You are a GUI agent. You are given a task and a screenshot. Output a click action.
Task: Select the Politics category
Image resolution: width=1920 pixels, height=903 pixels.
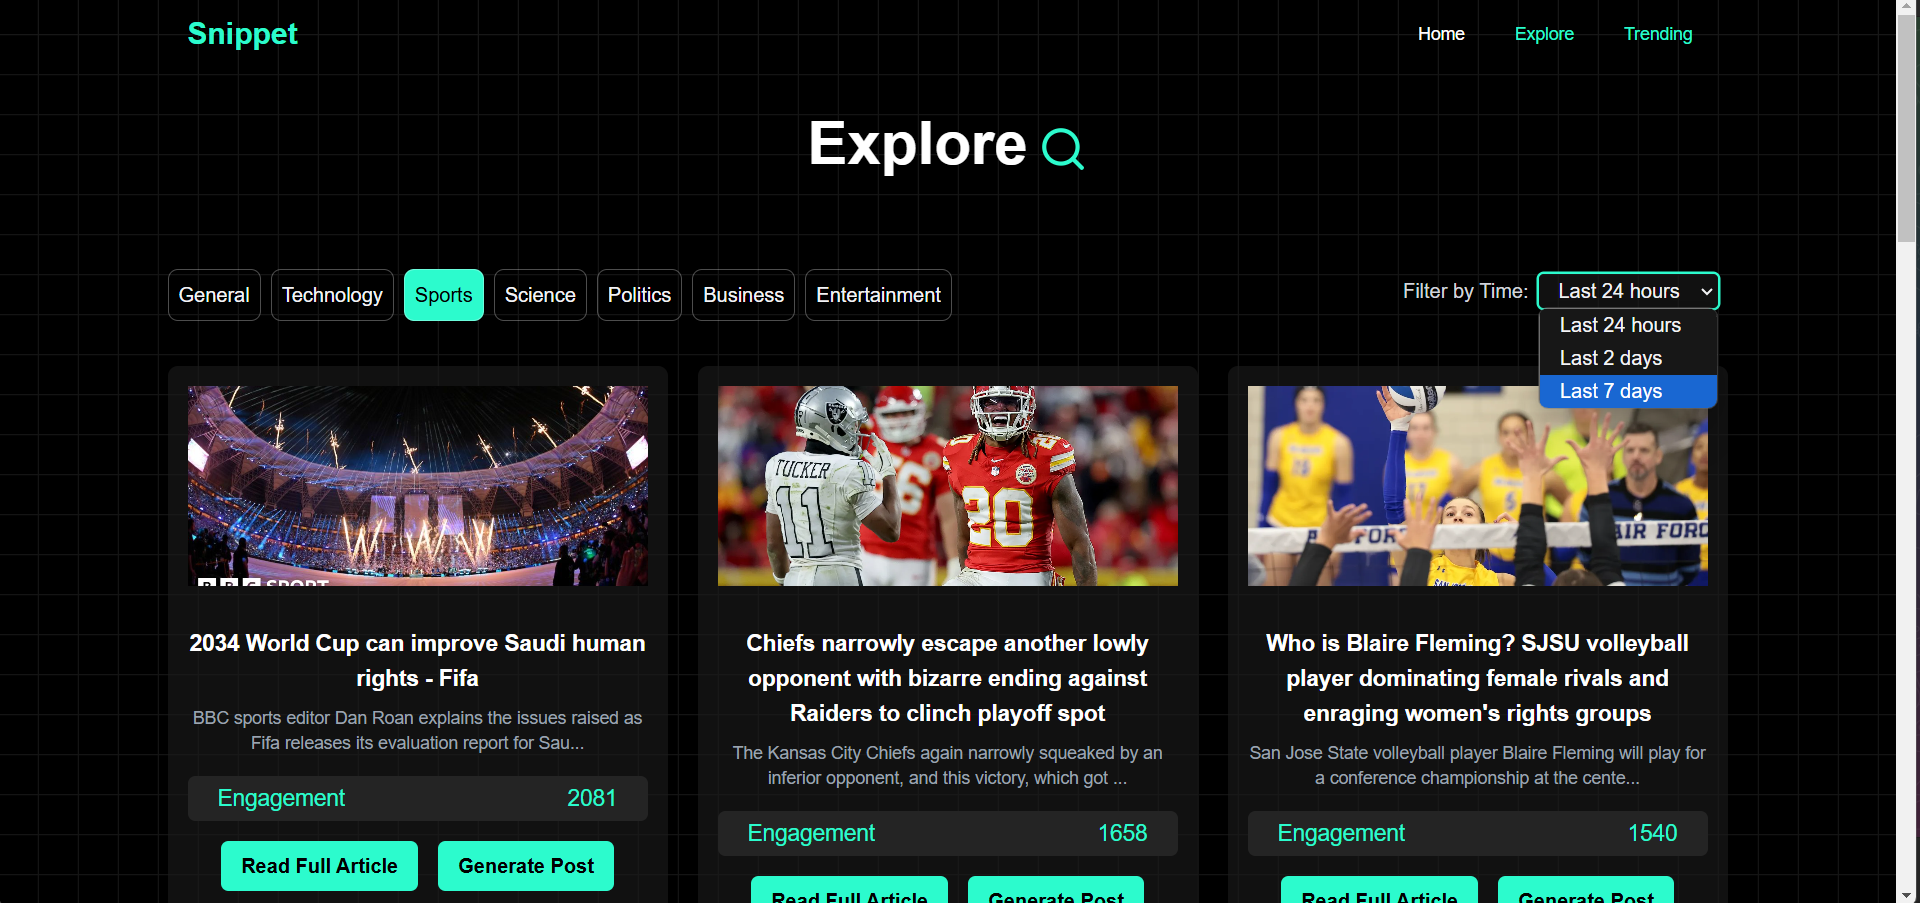pos(639,295)
